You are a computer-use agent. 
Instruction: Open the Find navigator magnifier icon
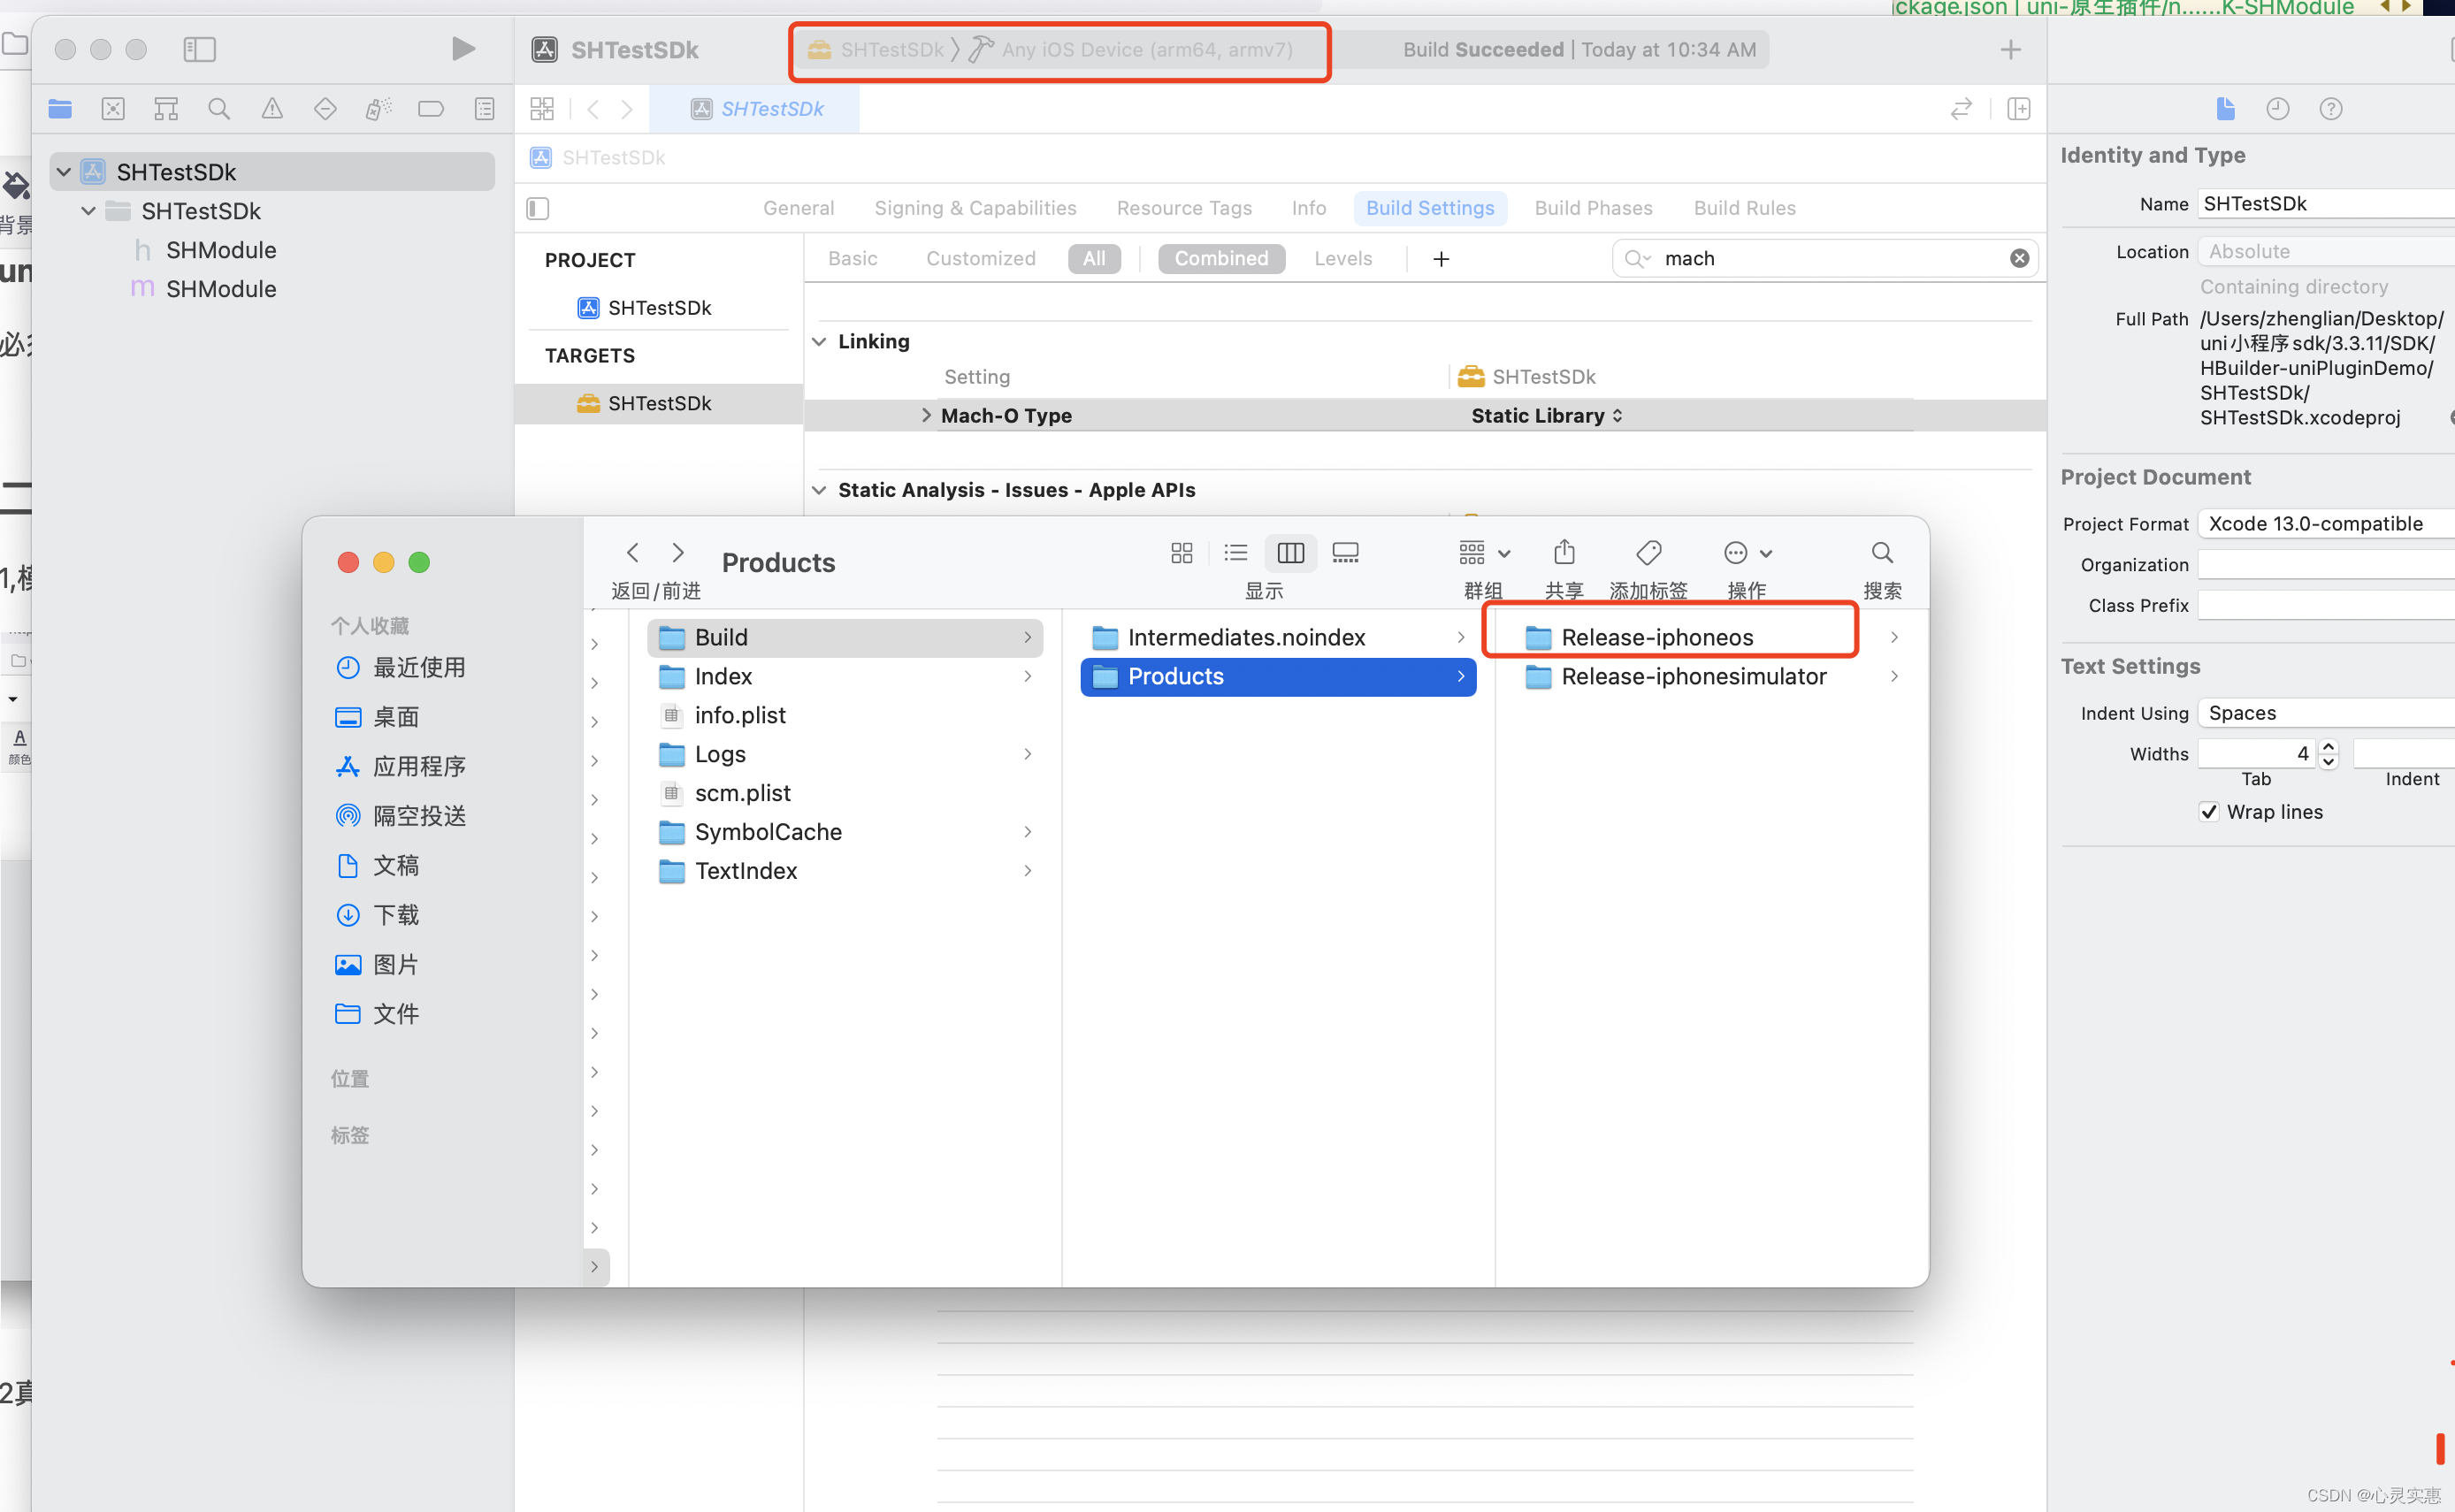[219, 109]
